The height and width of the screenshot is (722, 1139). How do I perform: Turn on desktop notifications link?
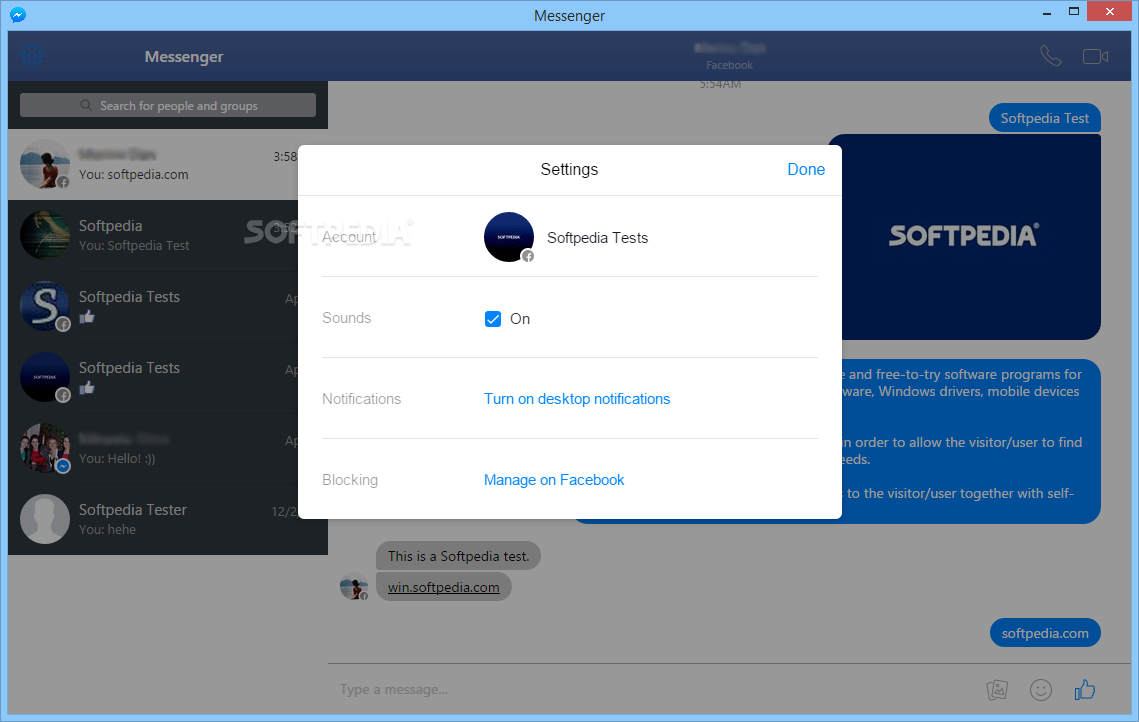click(x=577, y=399)
